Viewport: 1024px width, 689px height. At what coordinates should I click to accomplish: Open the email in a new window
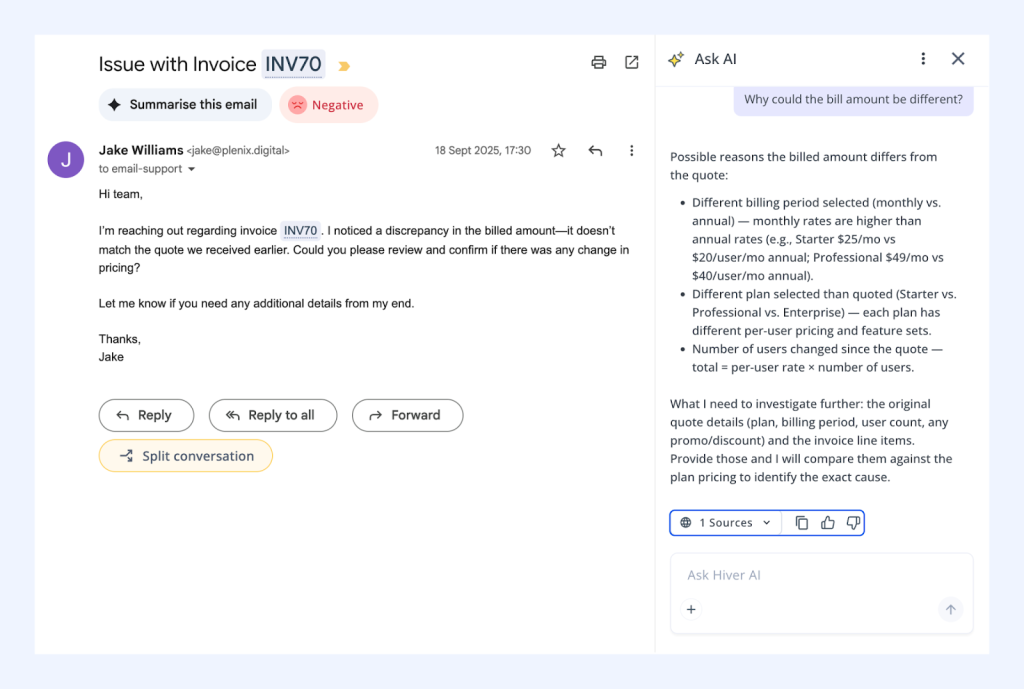tap(631, 61)
